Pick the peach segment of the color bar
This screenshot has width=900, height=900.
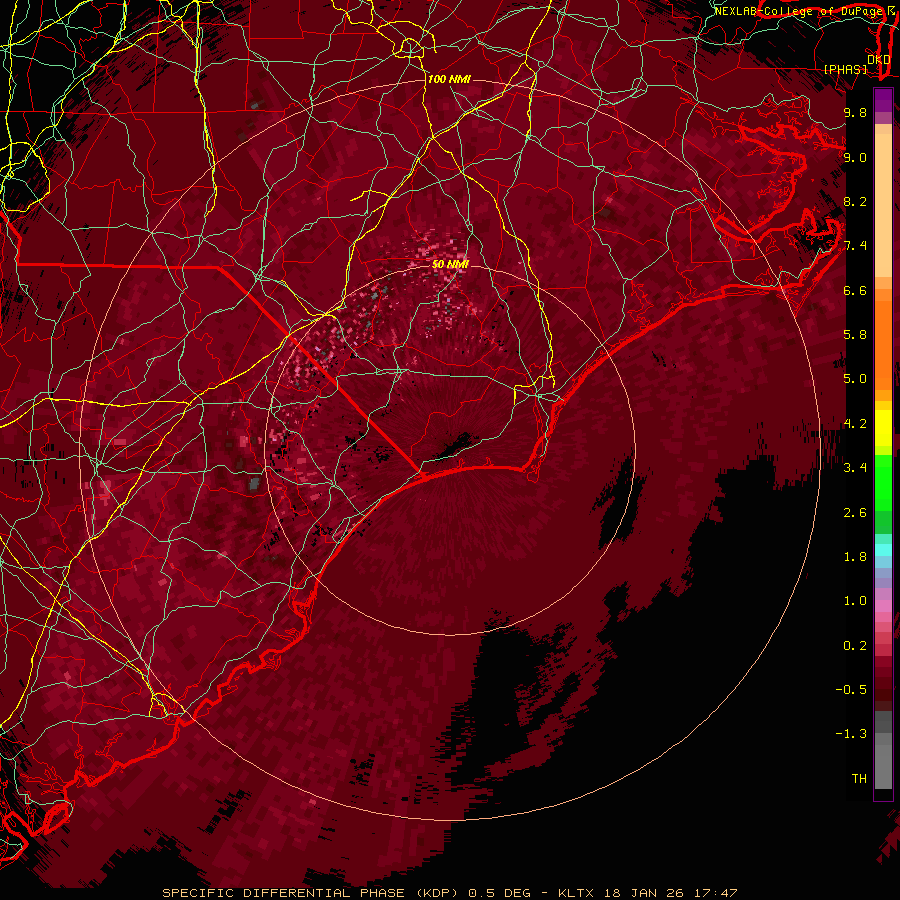(883, 201)
